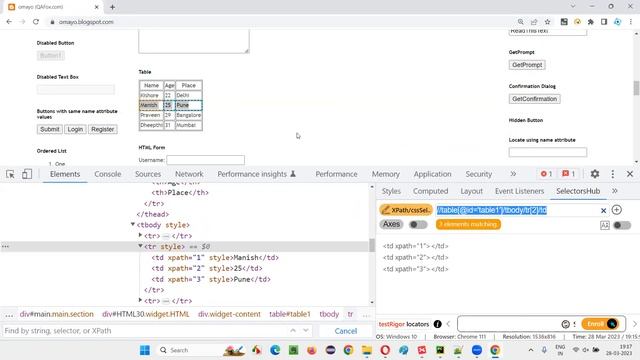Click the SelectorsHub extension icon in toolbar
640x360 pixels.
618,22
